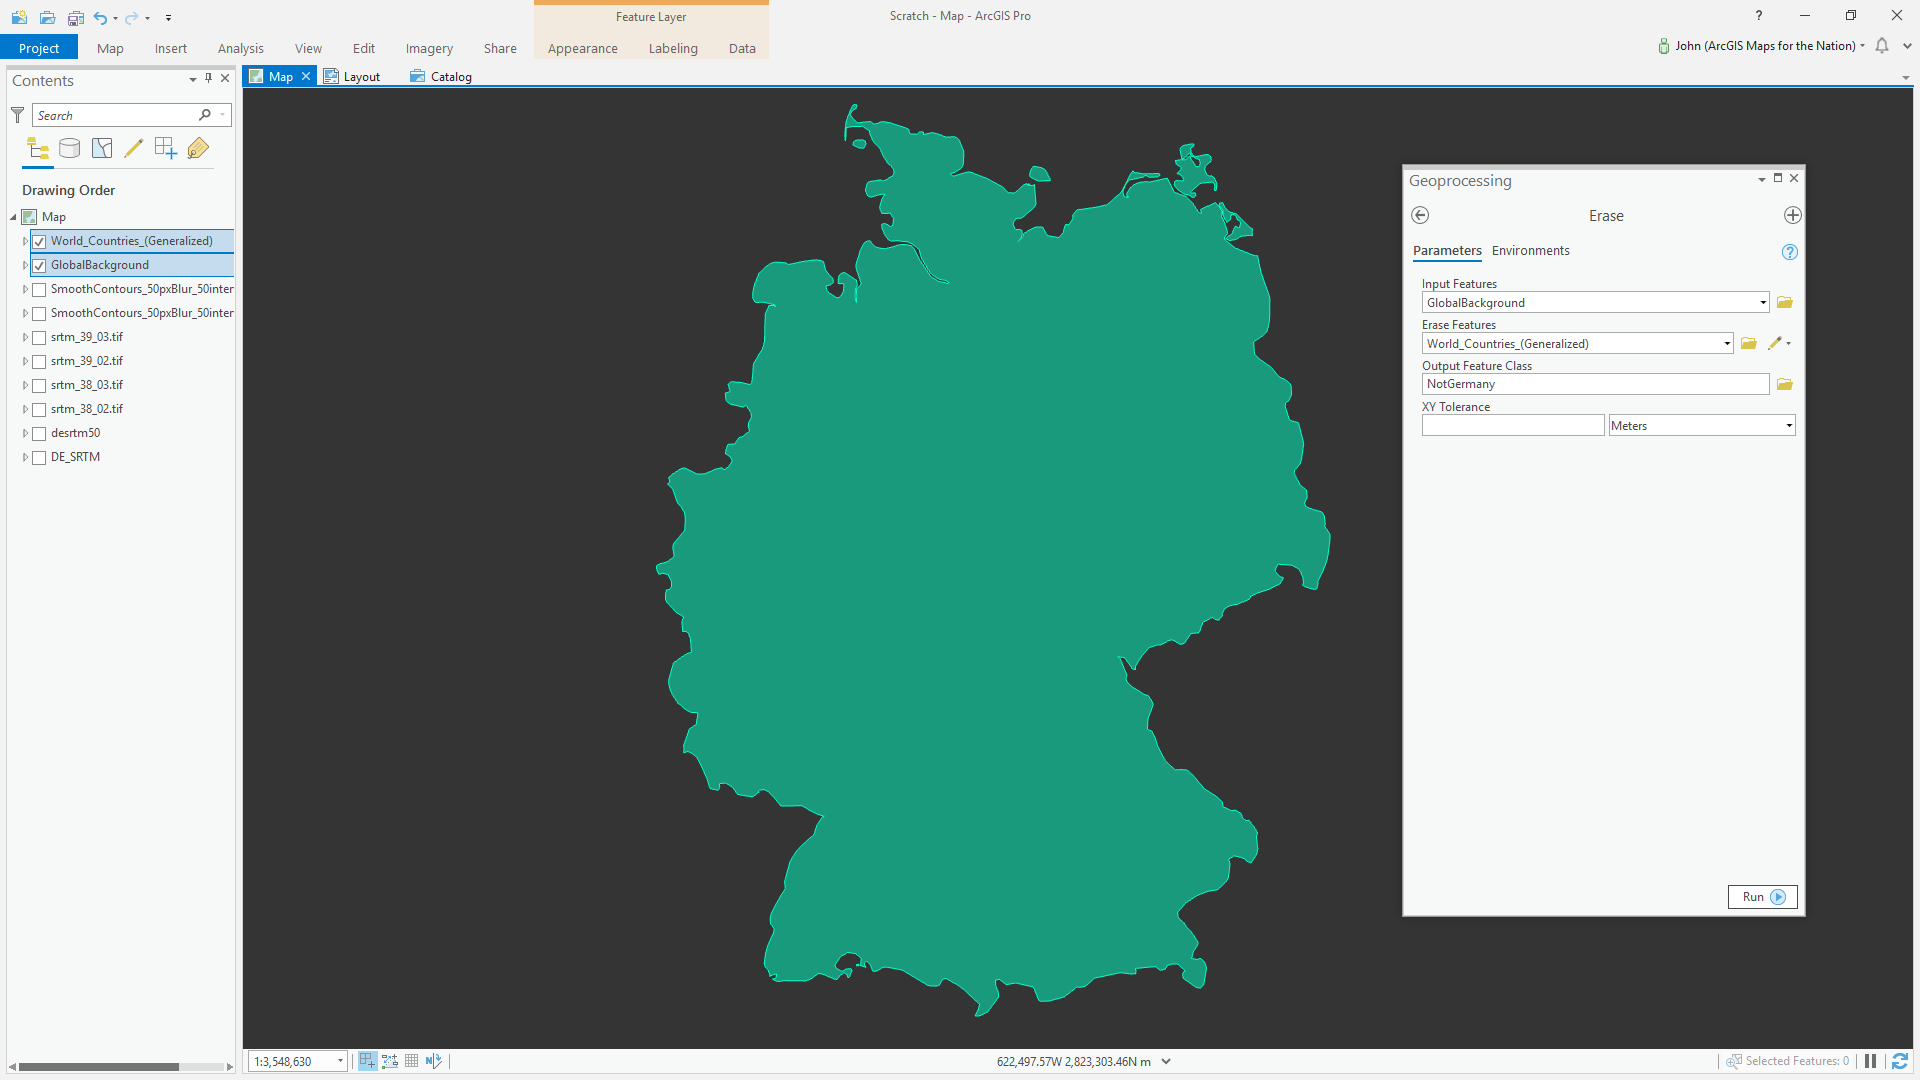This screenshot has width=1920, height=1080.
Task: Open Geoprocessing help question icon
Action: click(1789, 252)
